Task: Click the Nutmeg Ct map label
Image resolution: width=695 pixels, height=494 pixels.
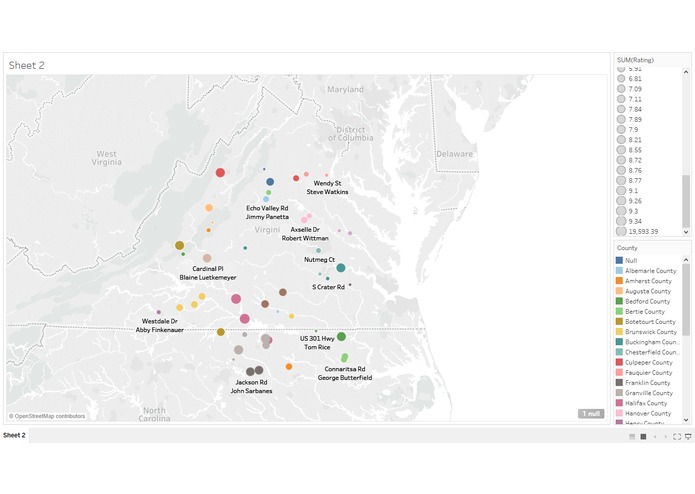Action: (319, 260)
